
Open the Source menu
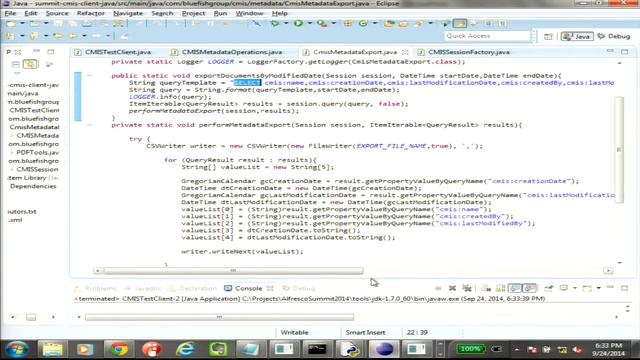click(57, 13)
